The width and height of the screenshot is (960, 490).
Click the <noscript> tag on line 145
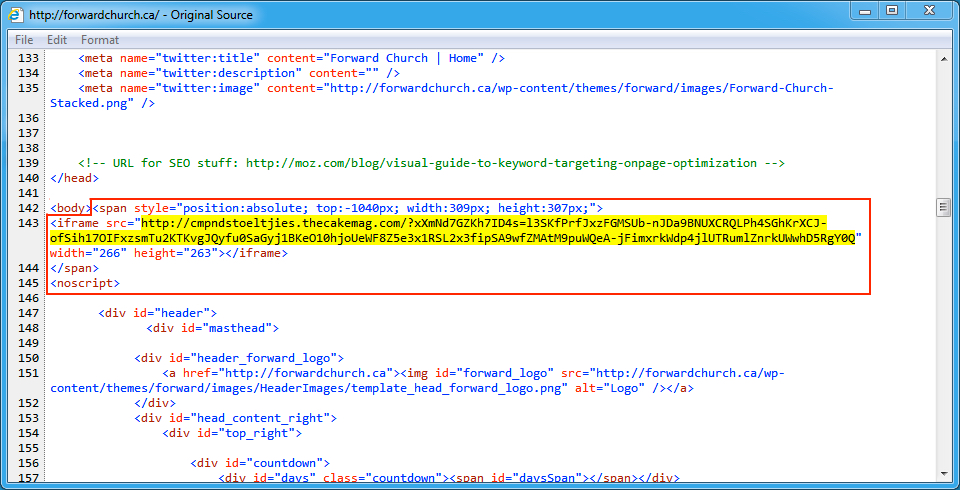pos(85,284)
